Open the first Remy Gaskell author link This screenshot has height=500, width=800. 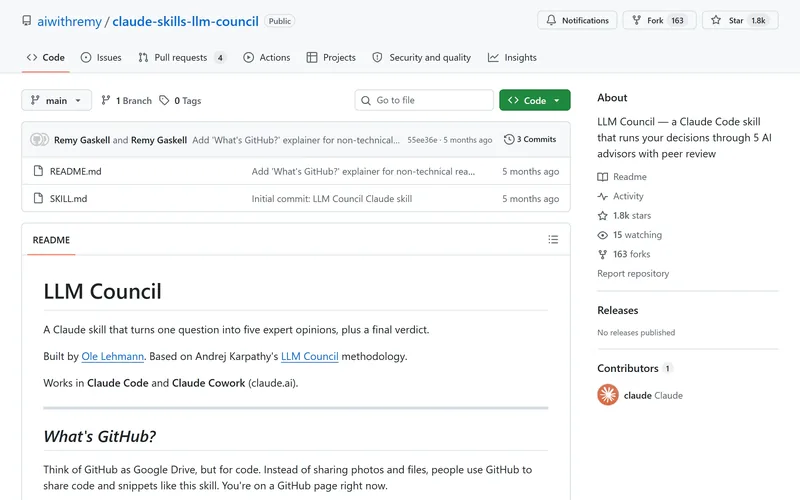coord(82,140)
